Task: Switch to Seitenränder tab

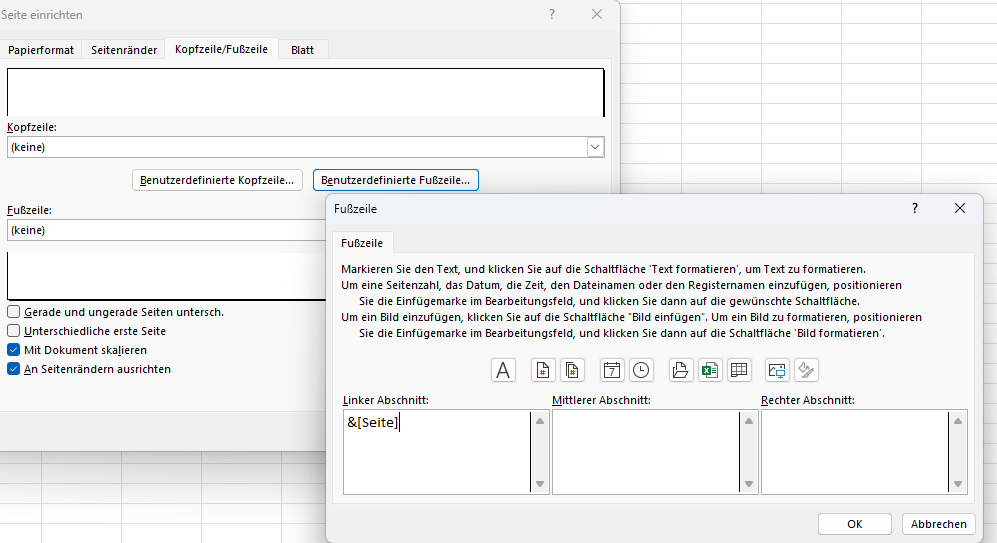Action: [x=124, y=50]
